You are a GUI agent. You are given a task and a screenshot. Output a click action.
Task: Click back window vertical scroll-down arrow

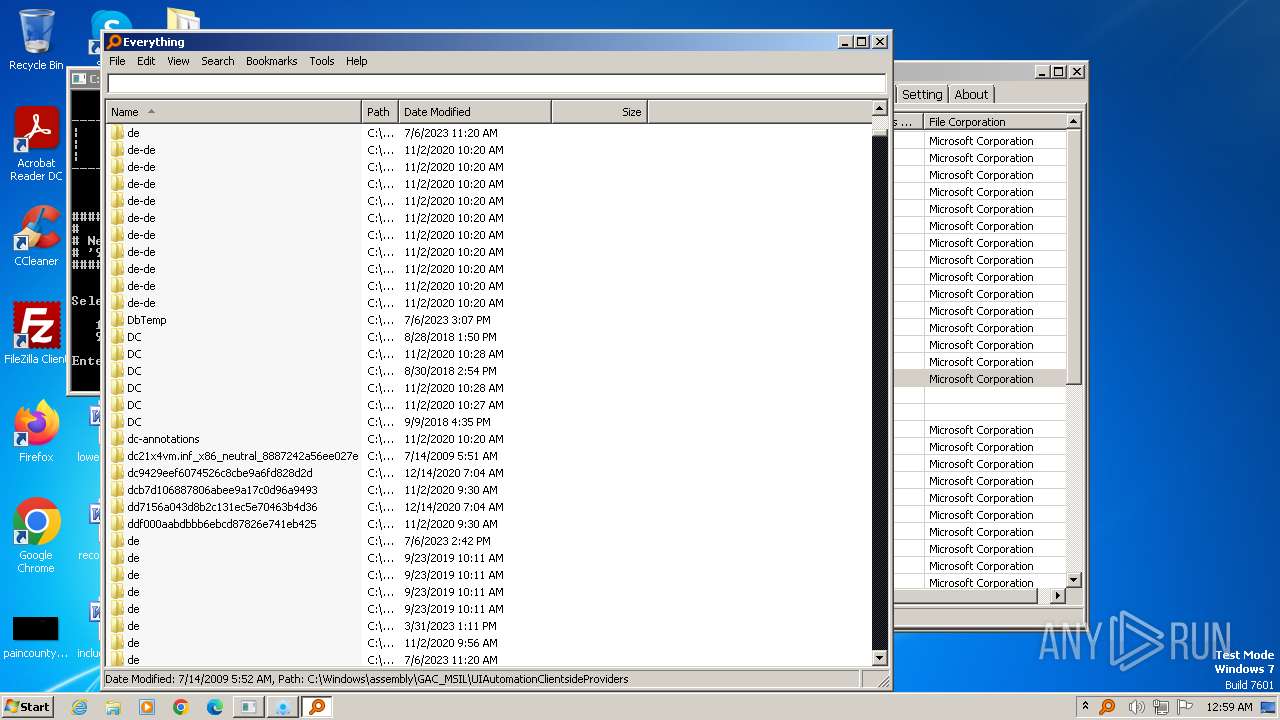point(1074,579)
